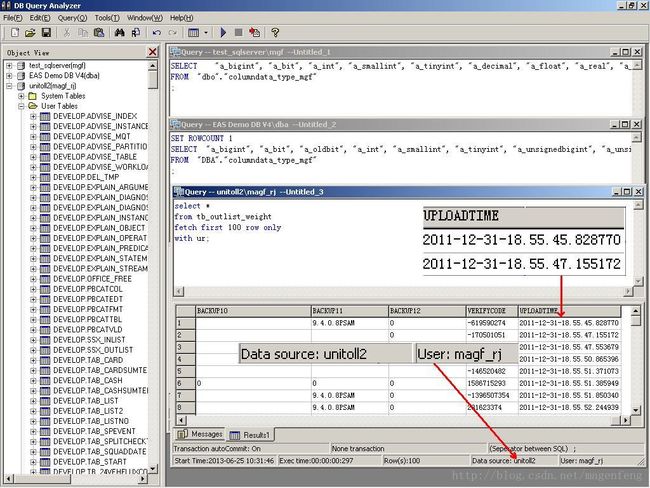Image resolution: width=650 pixels, height=488 pixels.
Task: Open the Edit menu
Action: click(x=40, y=18)
